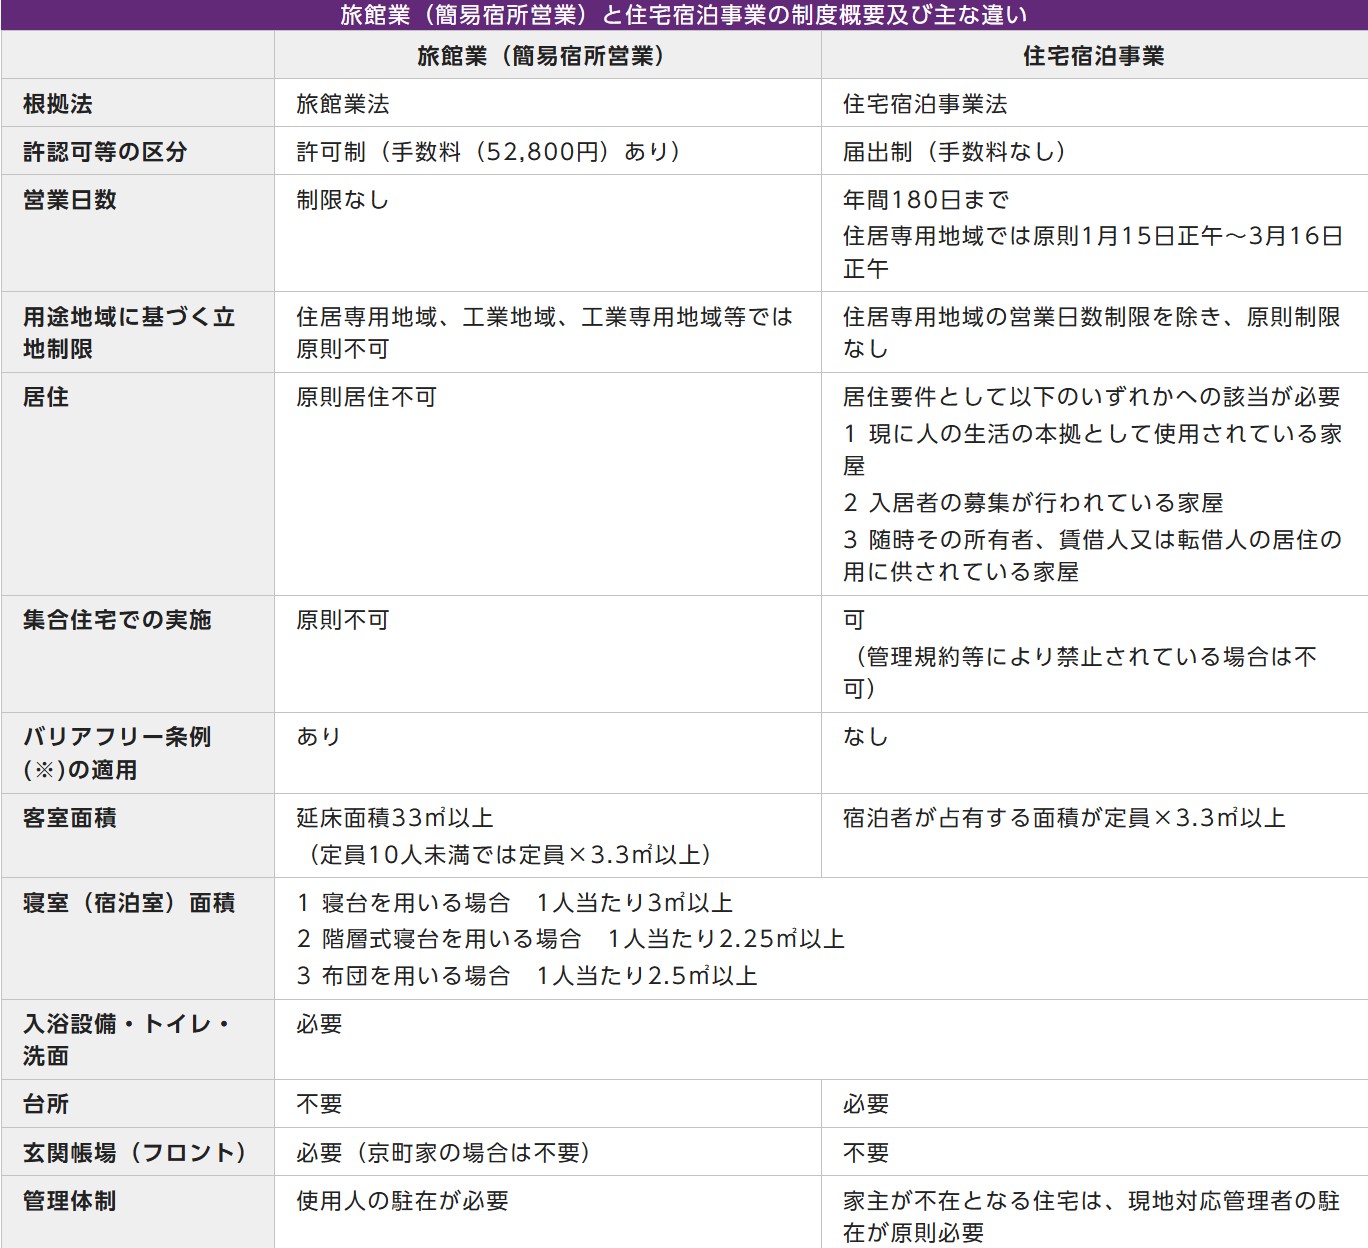Click the 根拠法 row label
The image size is (1368, 1248).
[x=58, y=104]
